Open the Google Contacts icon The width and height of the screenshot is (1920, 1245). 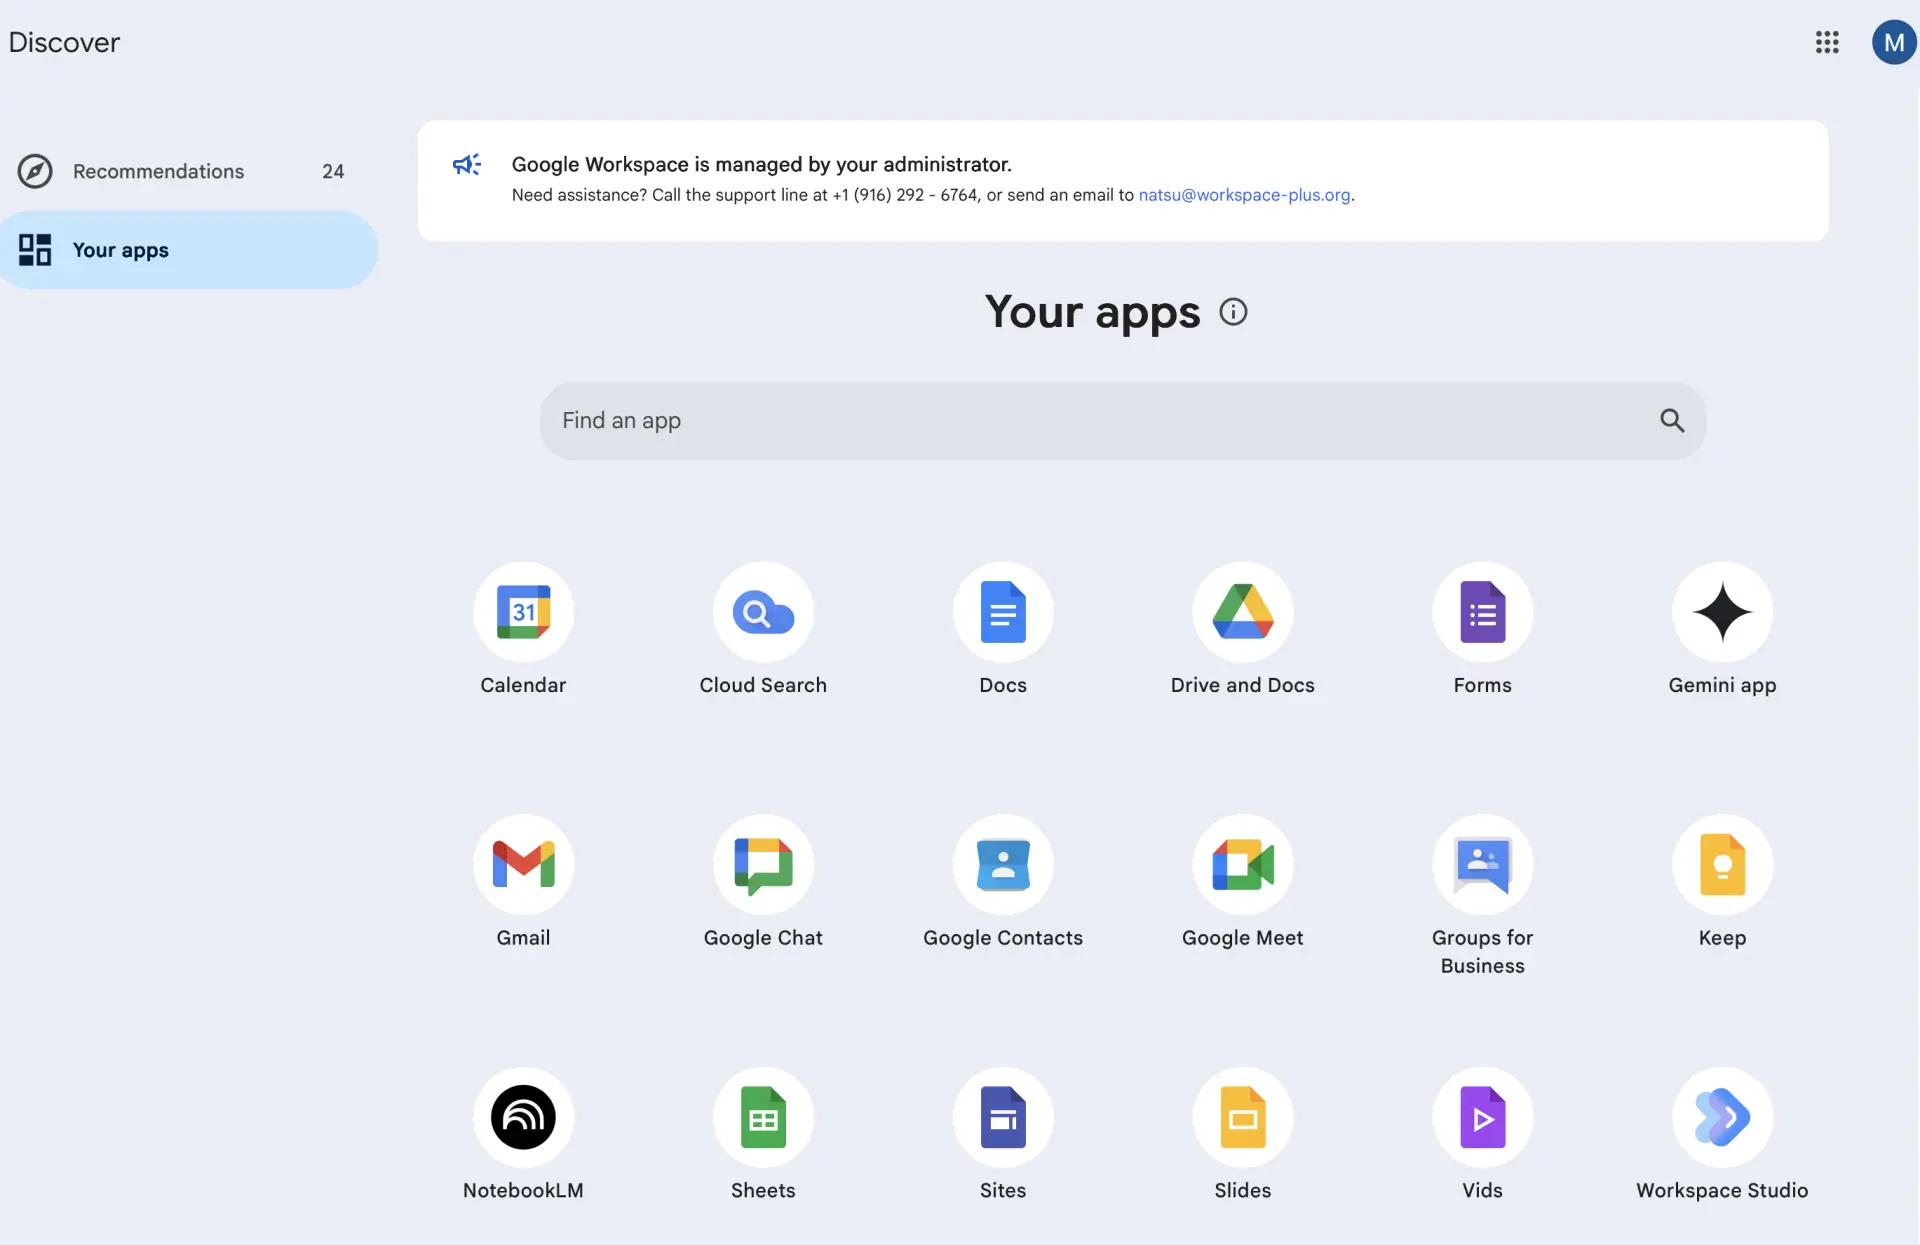tap(1003, 865)
